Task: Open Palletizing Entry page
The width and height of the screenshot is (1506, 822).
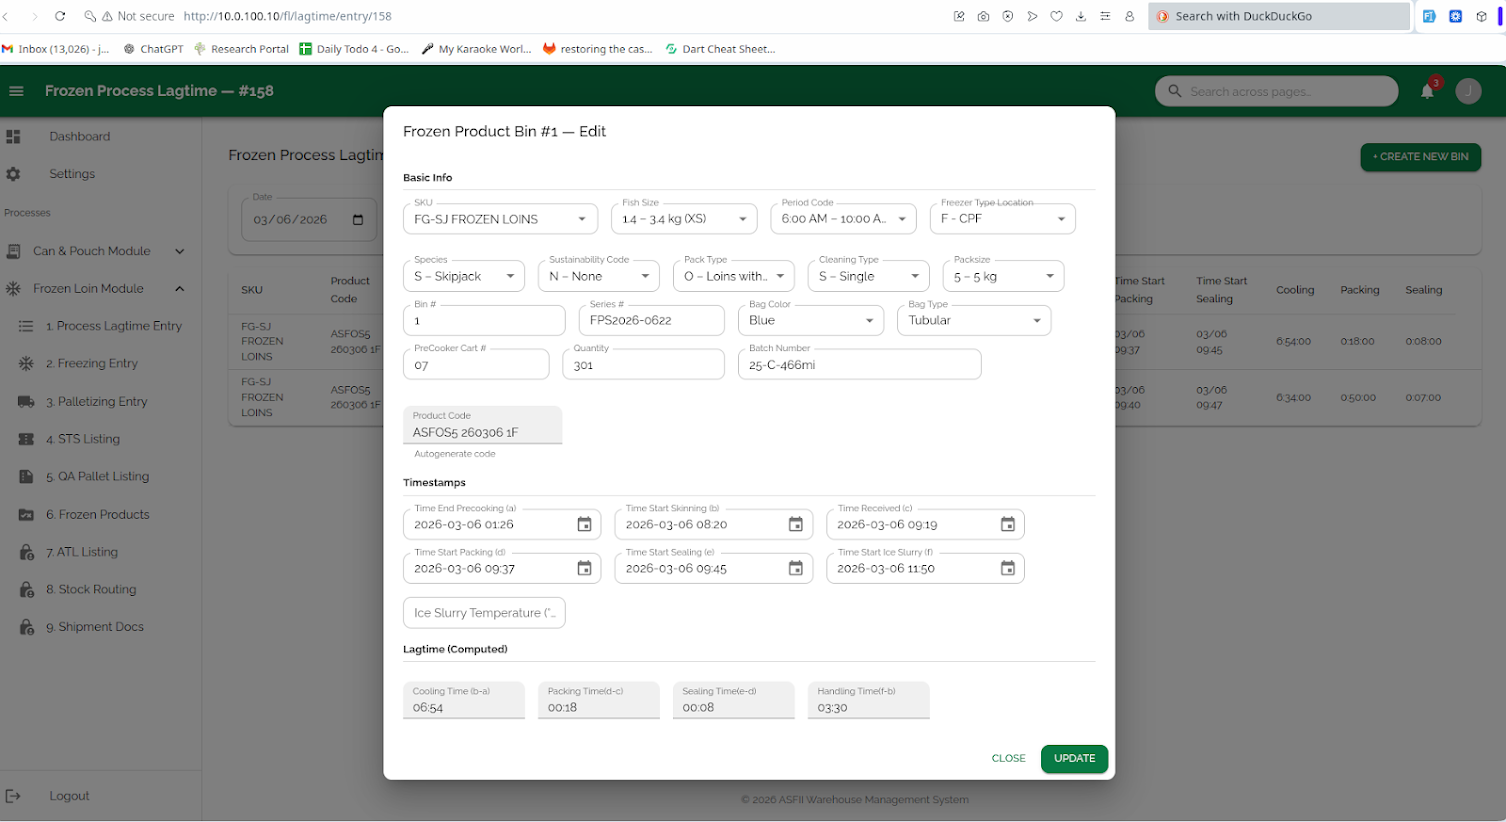Action: 97,402
